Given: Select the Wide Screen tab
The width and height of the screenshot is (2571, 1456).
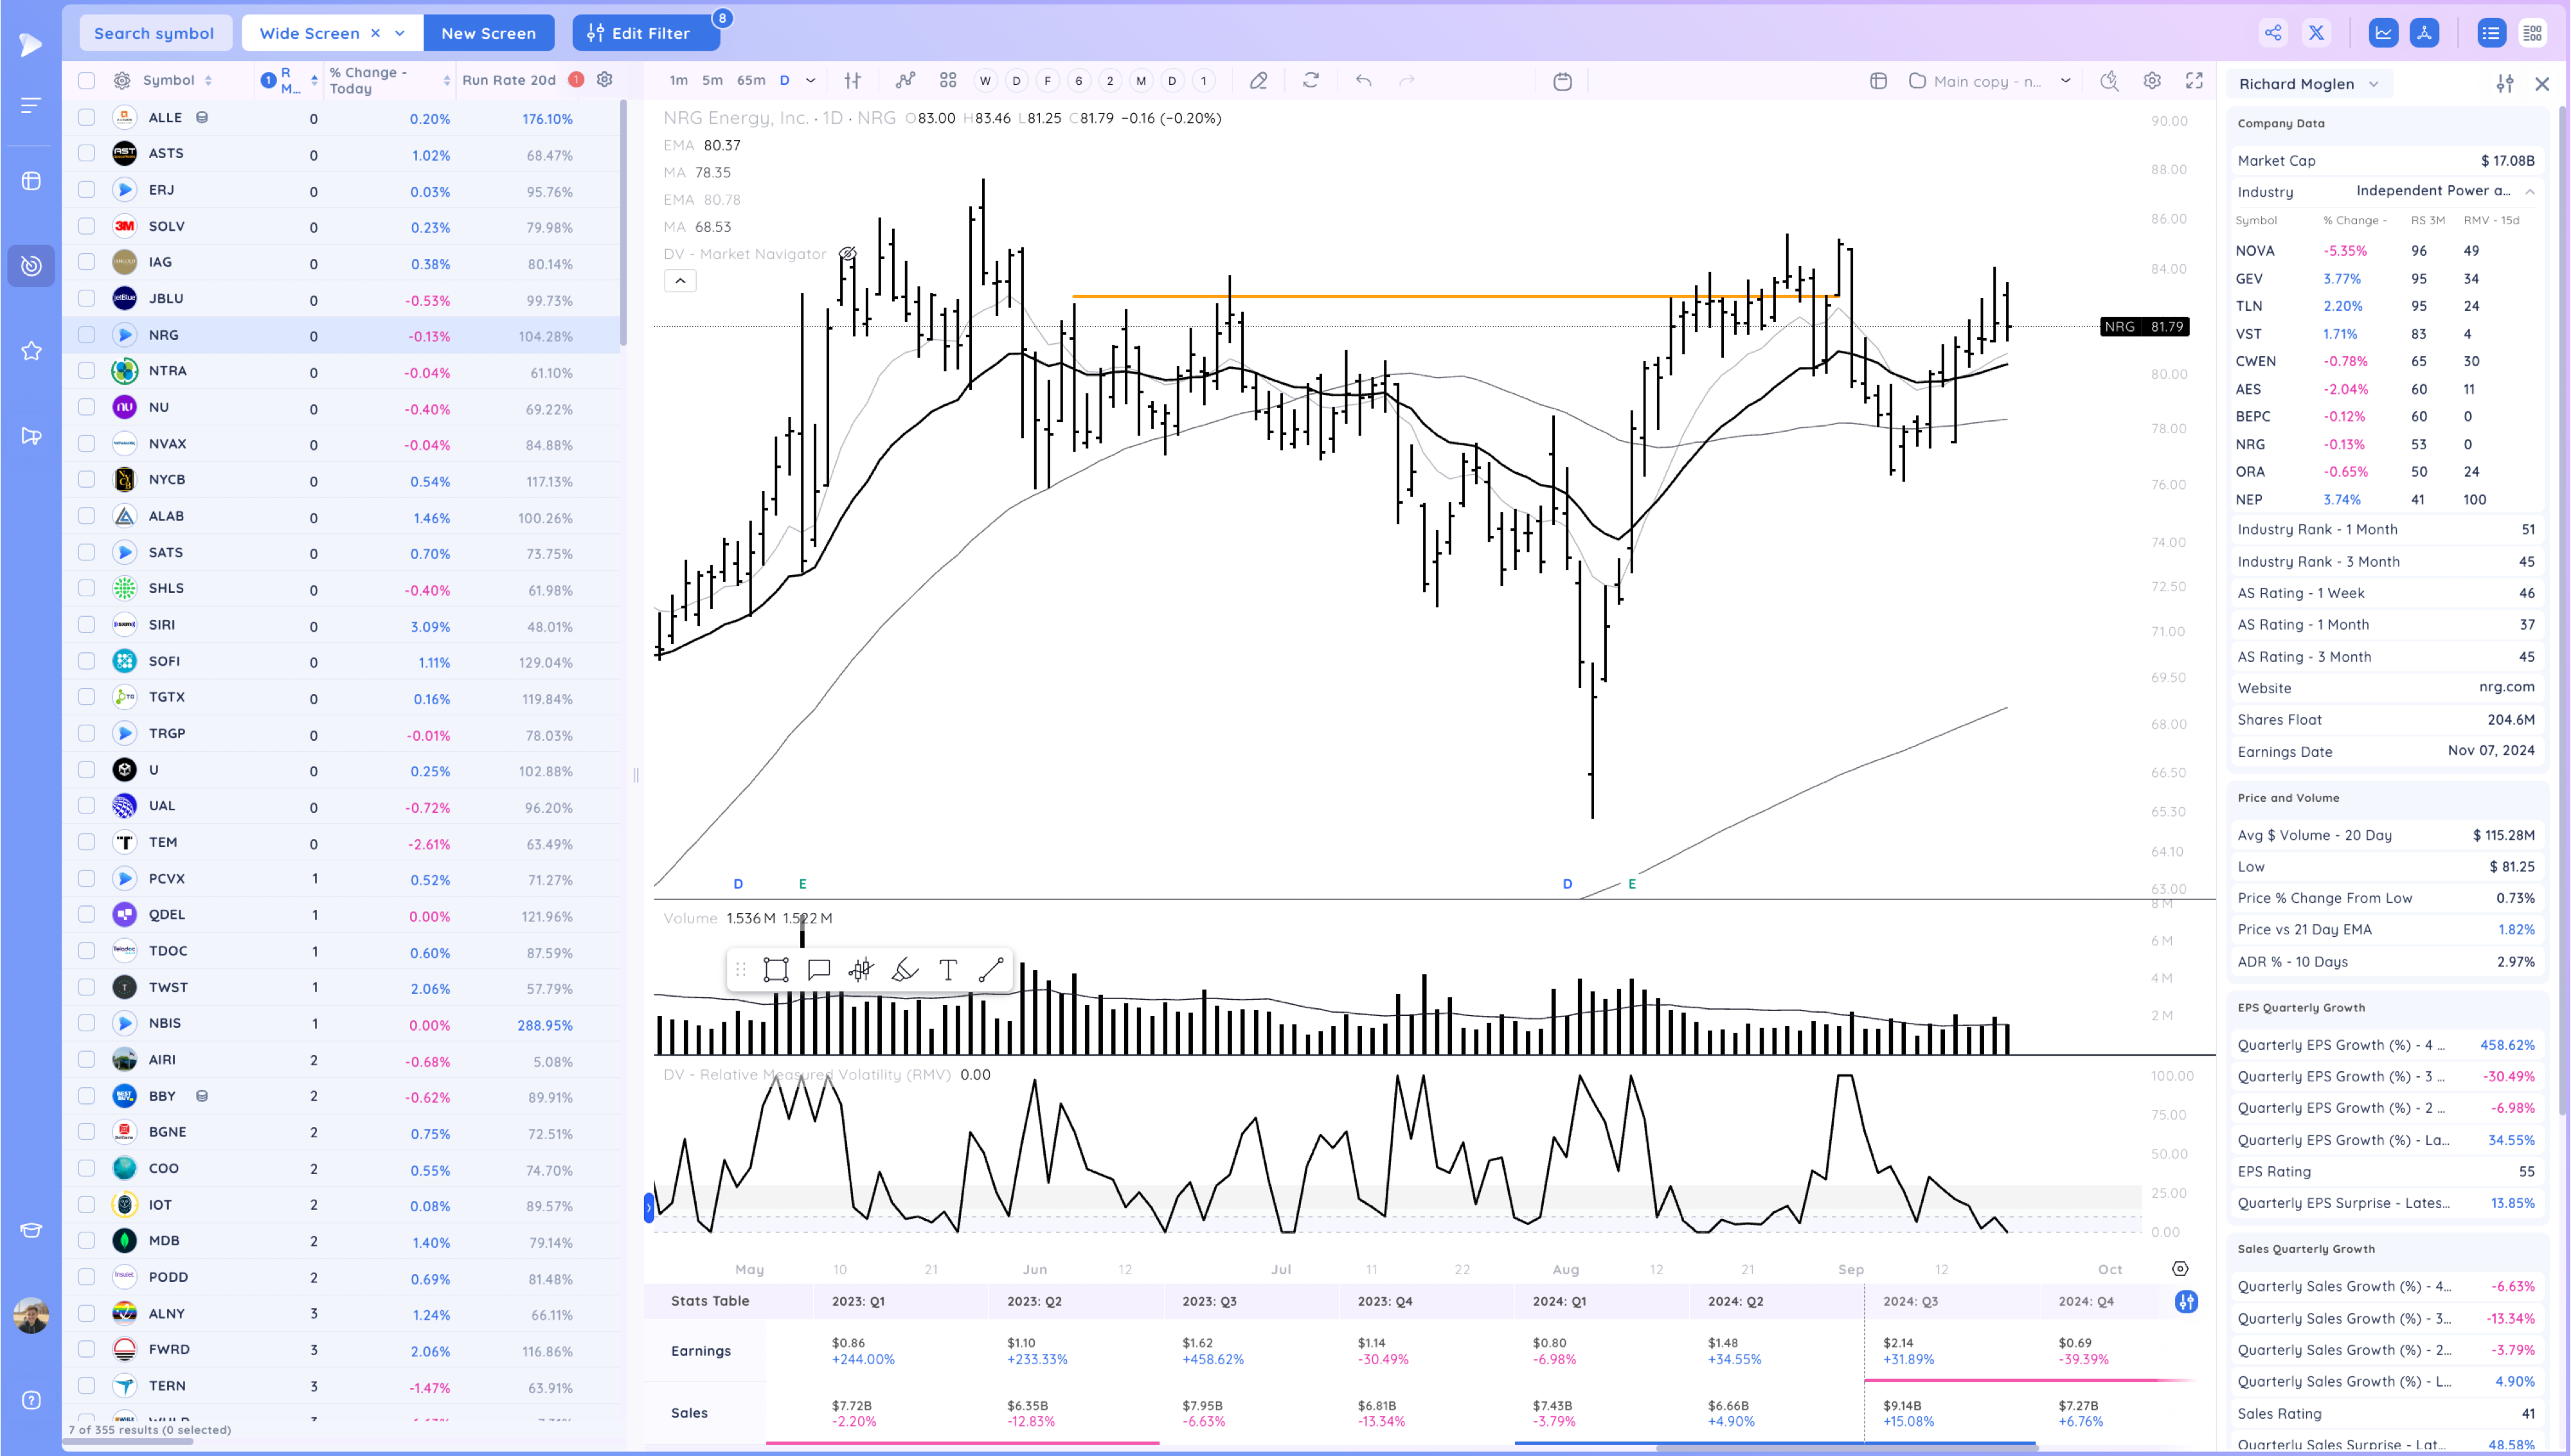Looking at the screenshot, I should click(x=309, y=33).
